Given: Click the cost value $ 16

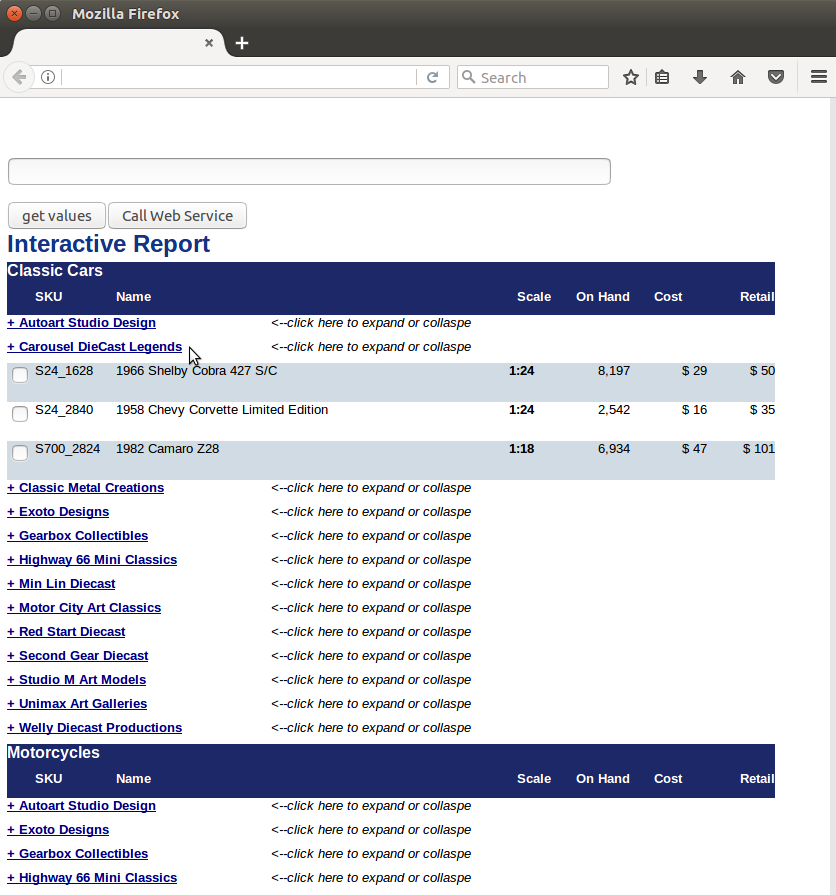Looking at the screenshot, I should click(x=694, y=409).
